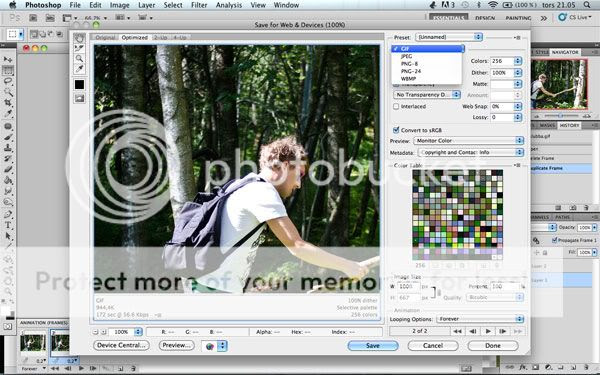Select the Quick Selection tool in toolbox
The width and height of the screenshot is (600, 375).
tap(8, 92)
